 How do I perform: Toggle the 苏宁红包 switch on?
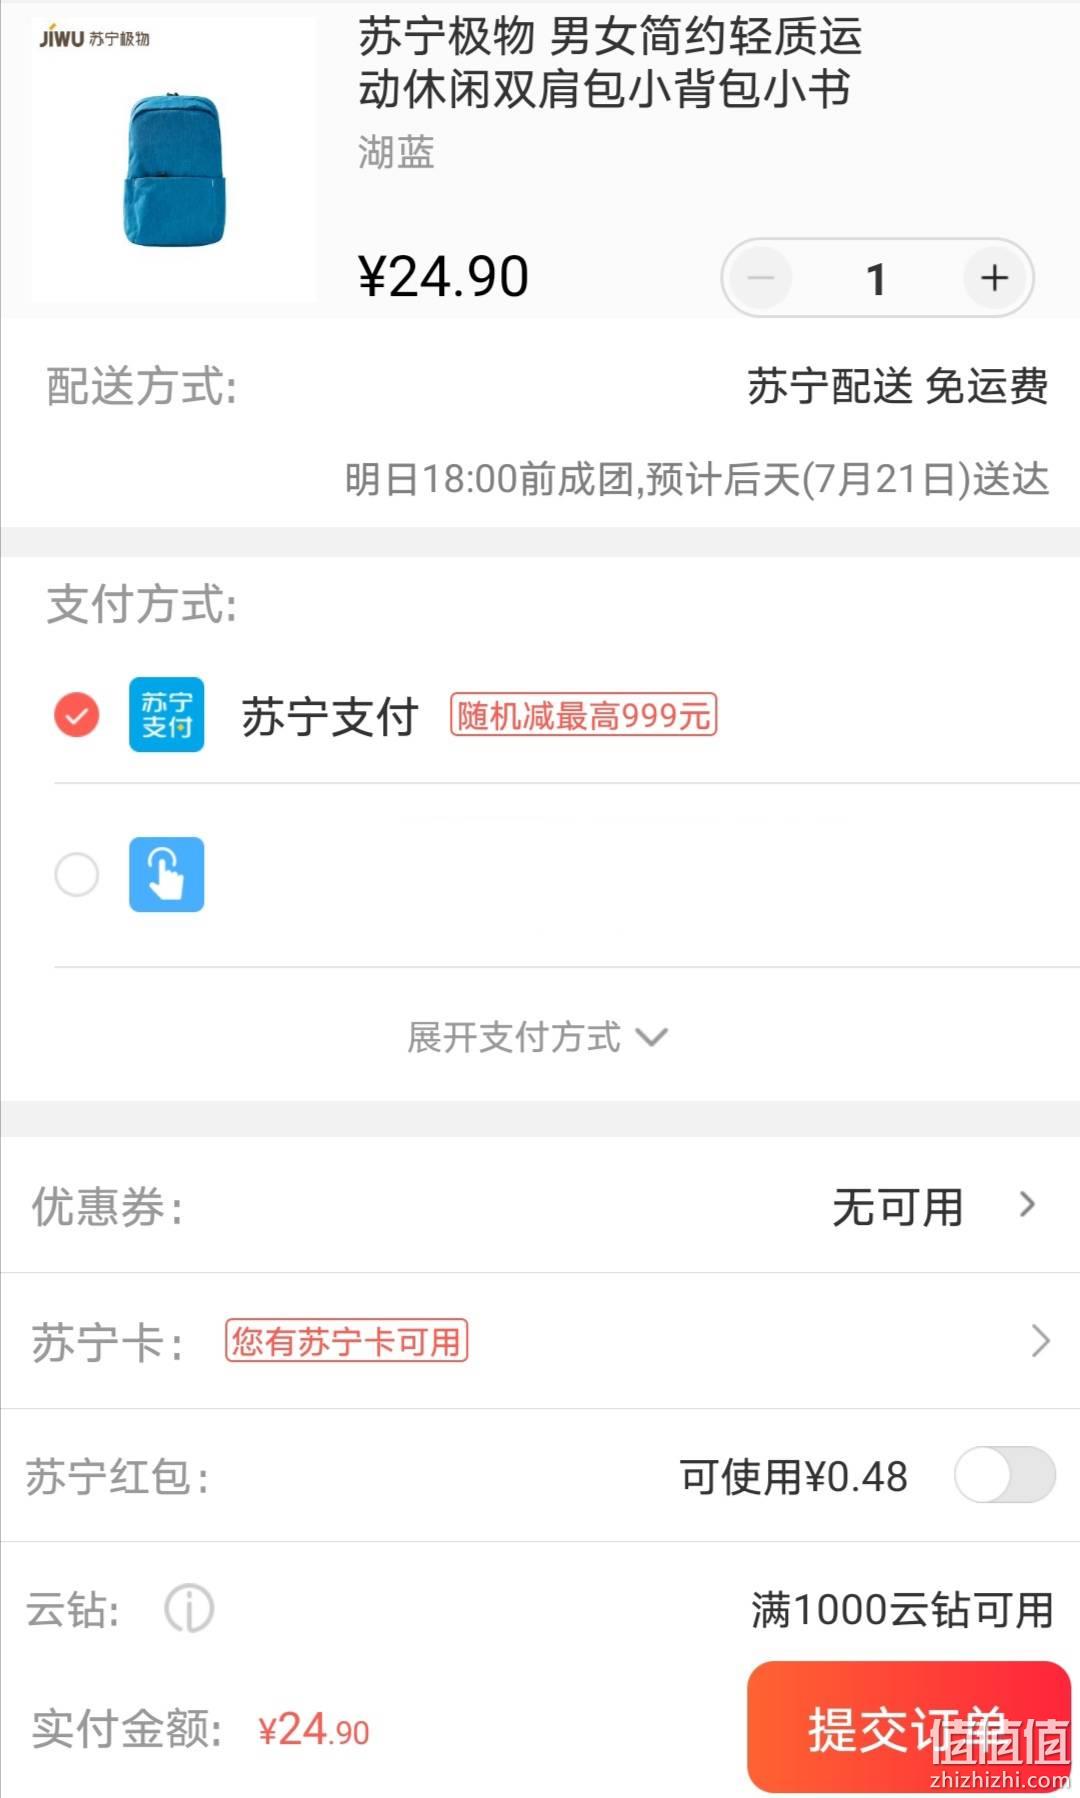pos(1005,1475)
